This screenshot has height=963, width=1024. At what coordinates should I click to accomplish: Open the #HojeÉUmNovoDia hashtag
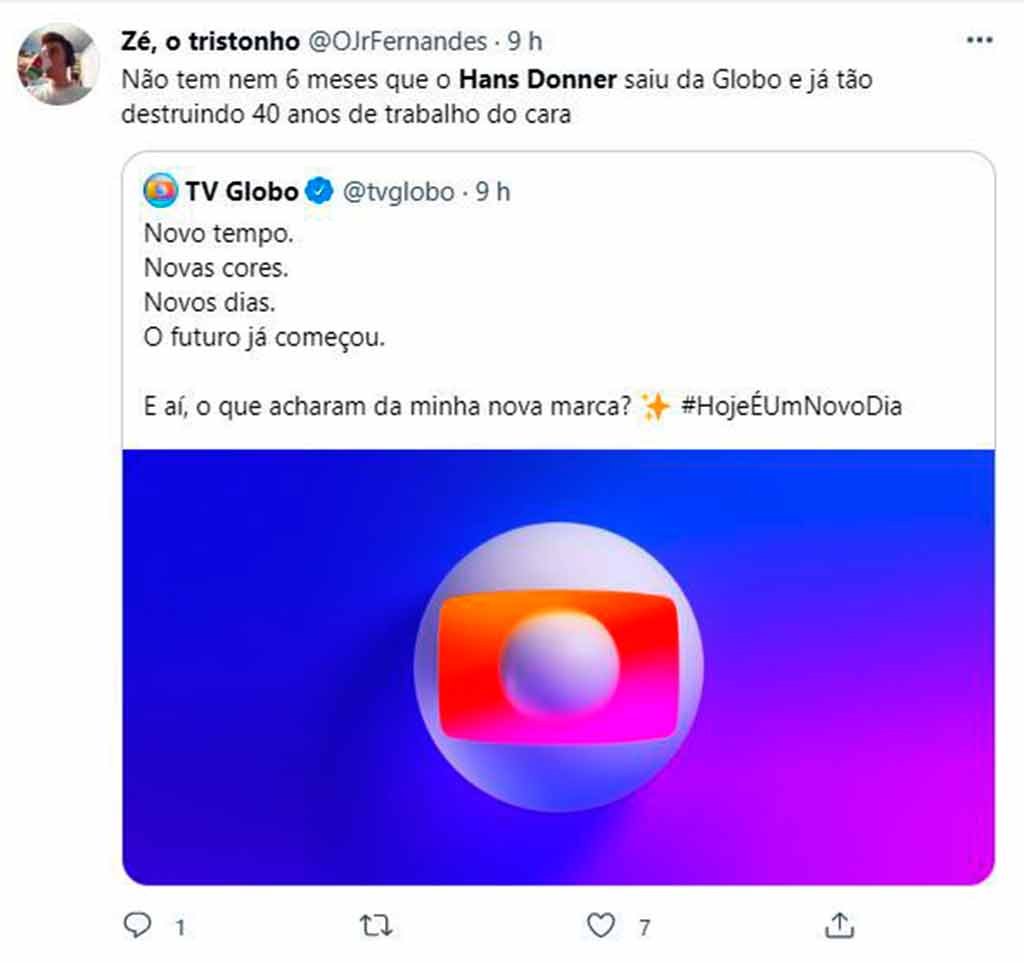tap(792, 406)
